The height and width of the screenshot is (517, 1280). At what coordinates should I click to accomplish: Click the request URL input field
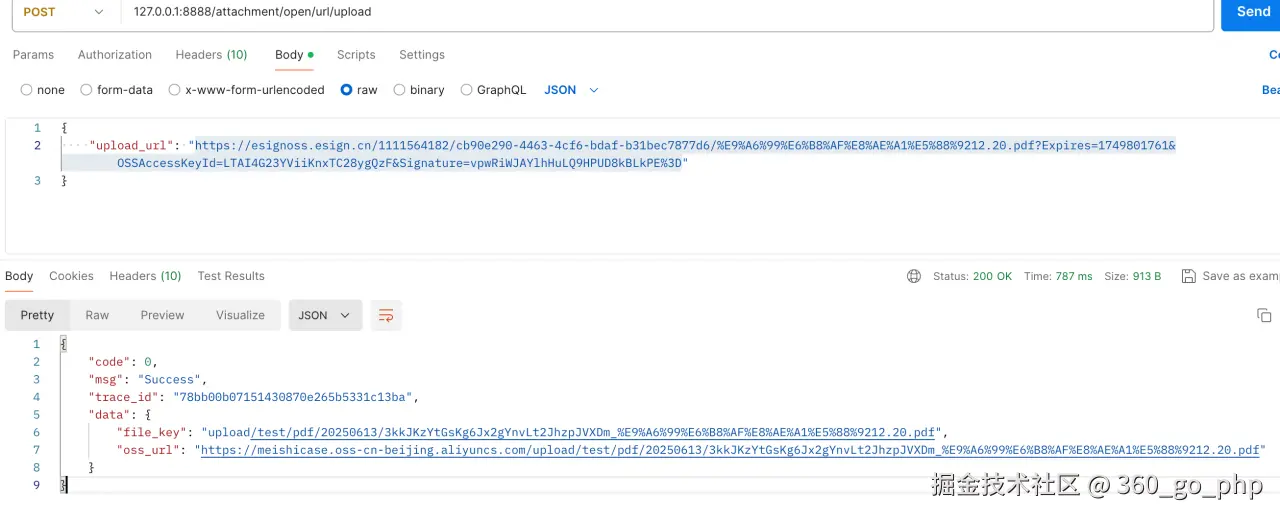pos(600,12)
